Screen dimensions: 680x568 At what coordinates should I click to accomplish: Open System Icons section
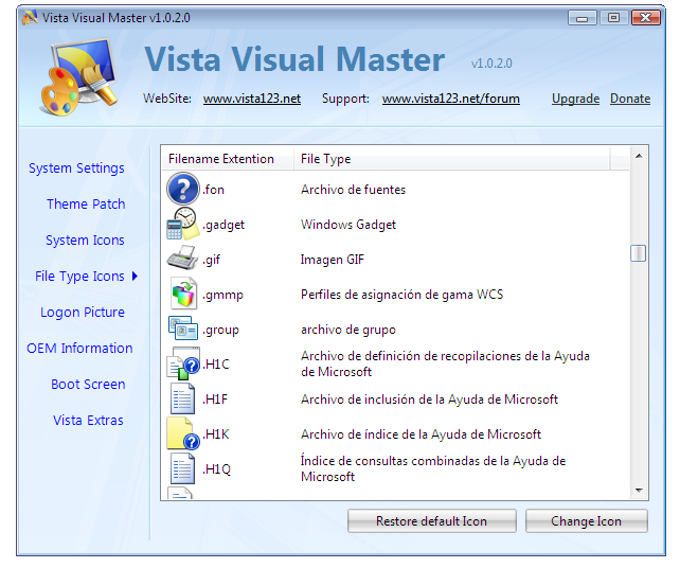85,240
